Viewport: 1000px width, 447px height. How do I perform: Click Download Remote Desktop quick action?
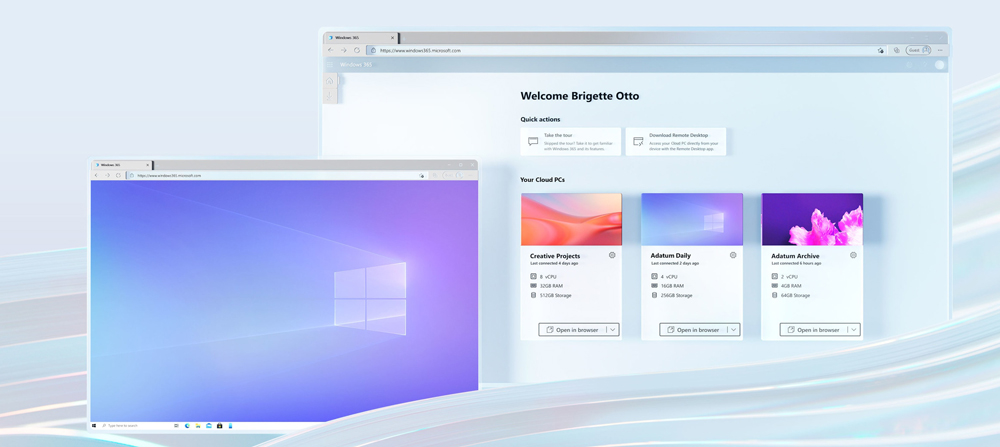point(676,142)
